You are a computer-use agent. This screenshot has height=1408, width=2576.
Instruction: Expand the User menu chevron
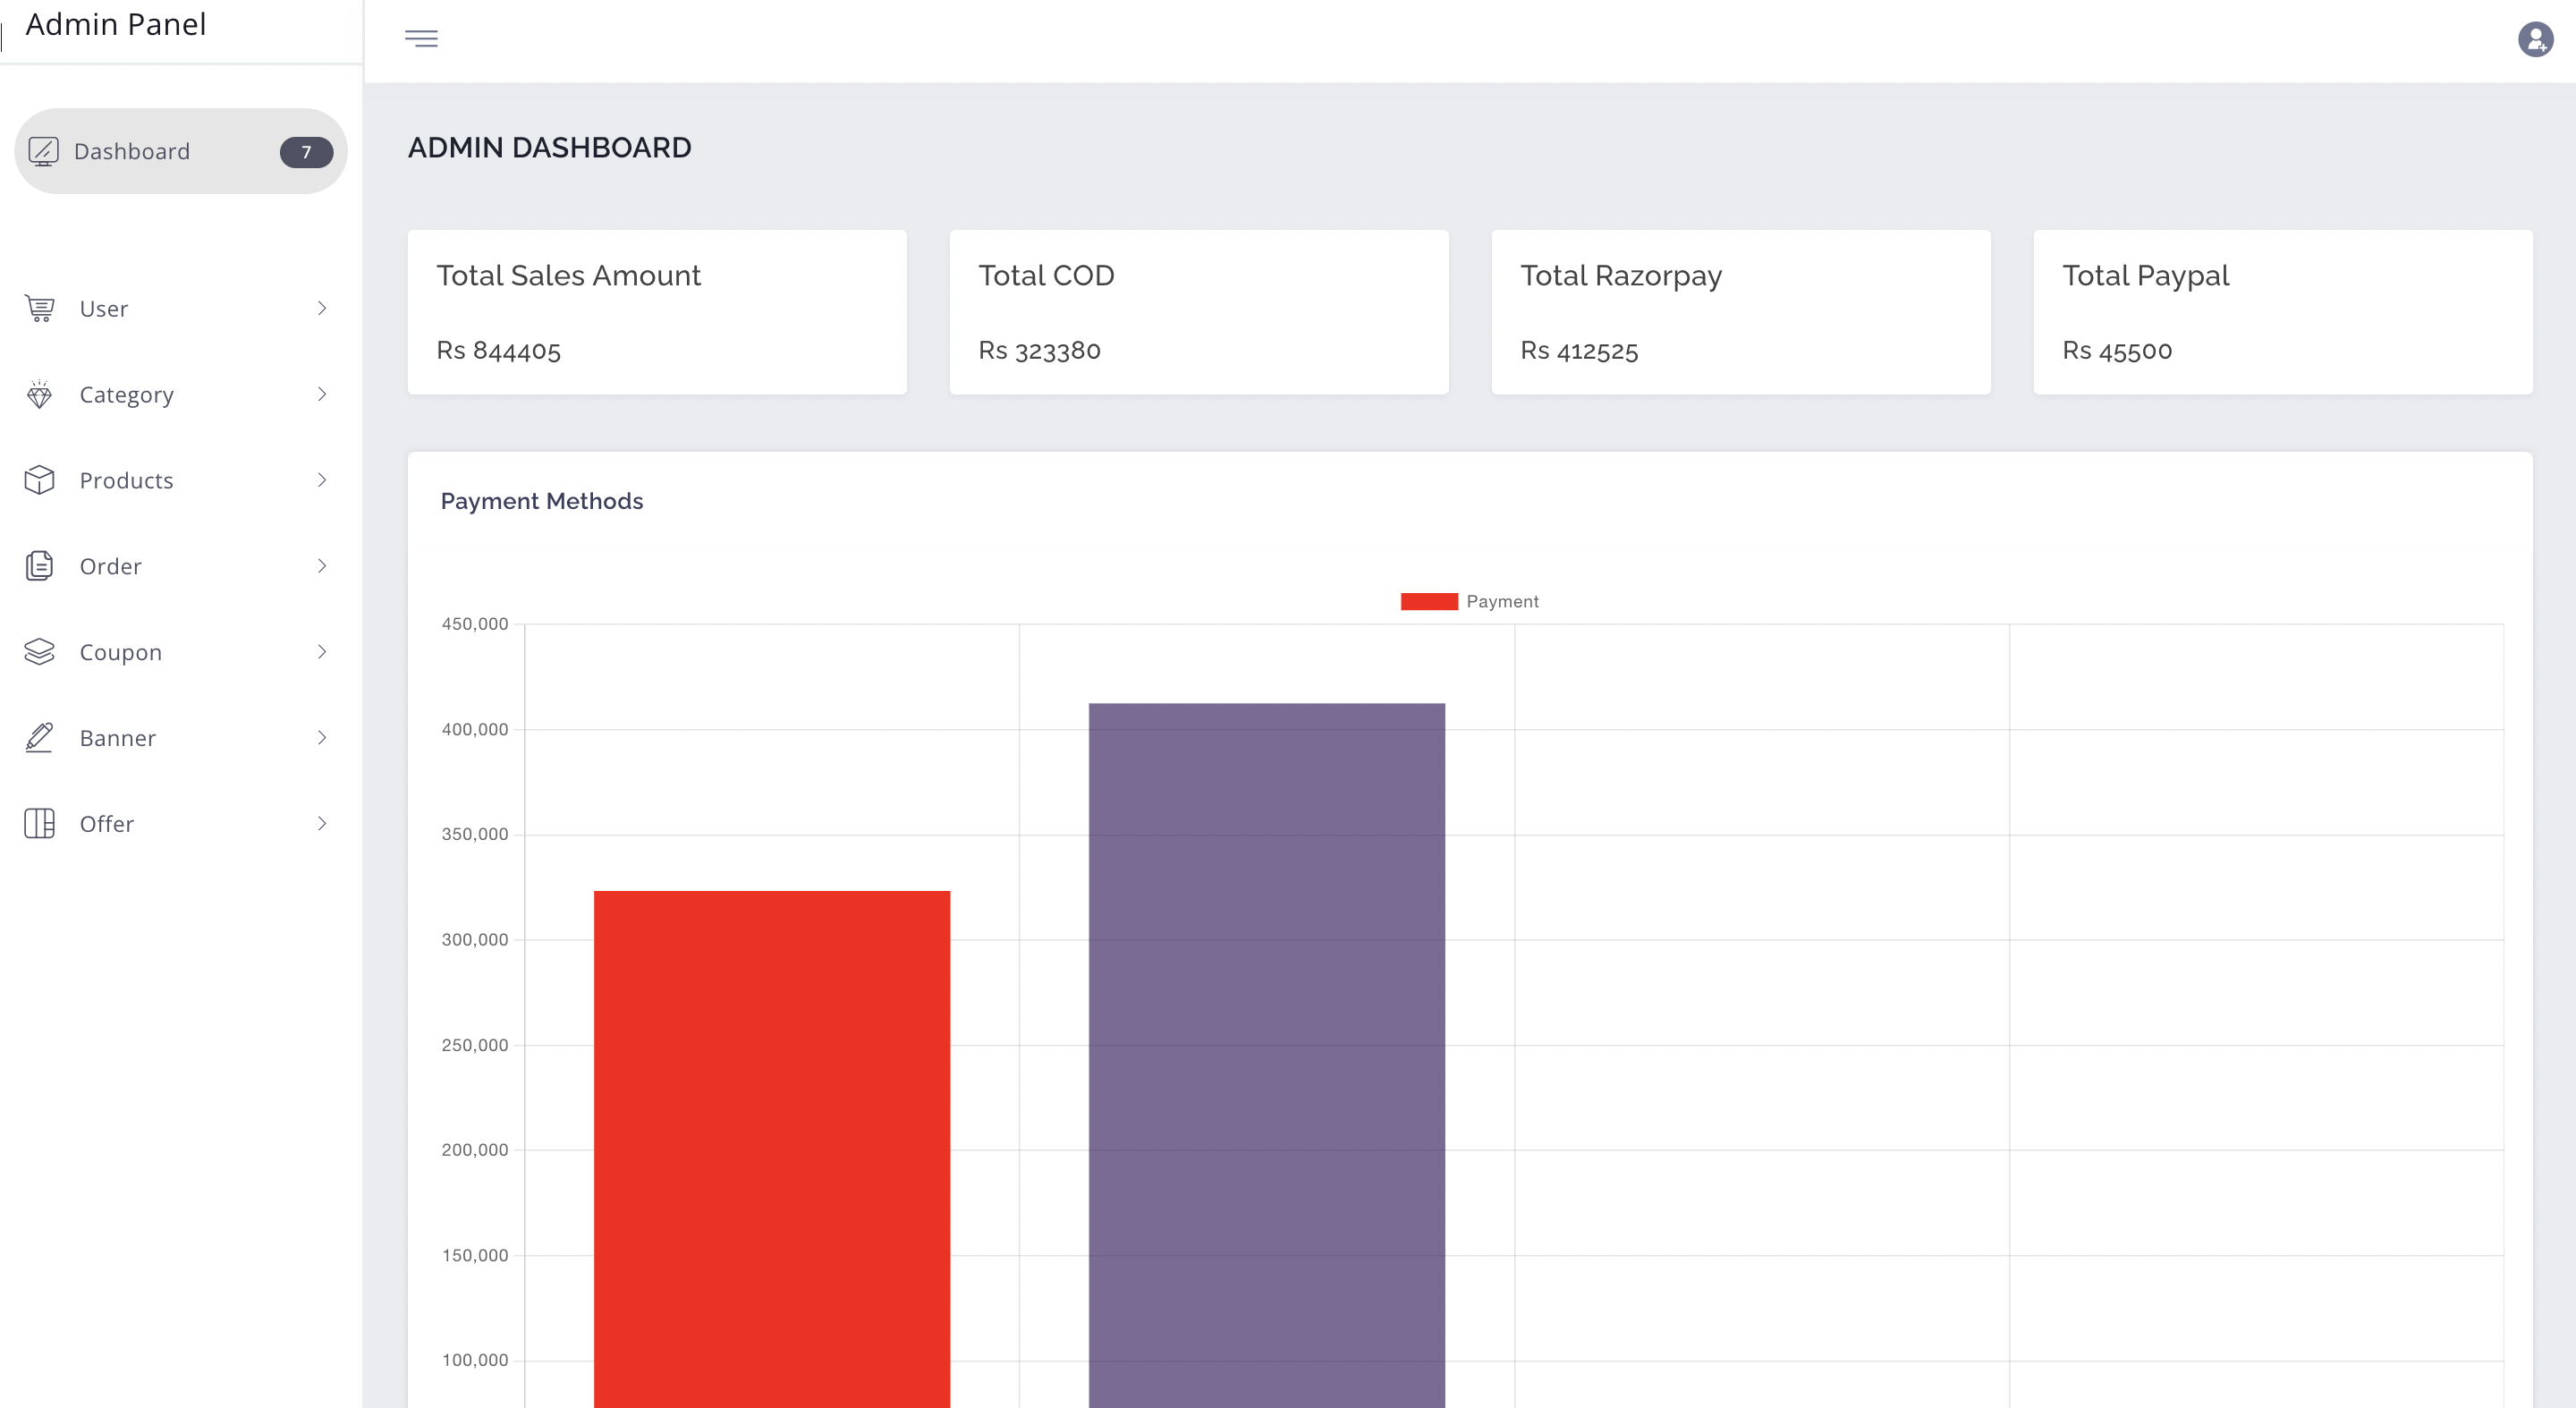(x=321, y=308)
